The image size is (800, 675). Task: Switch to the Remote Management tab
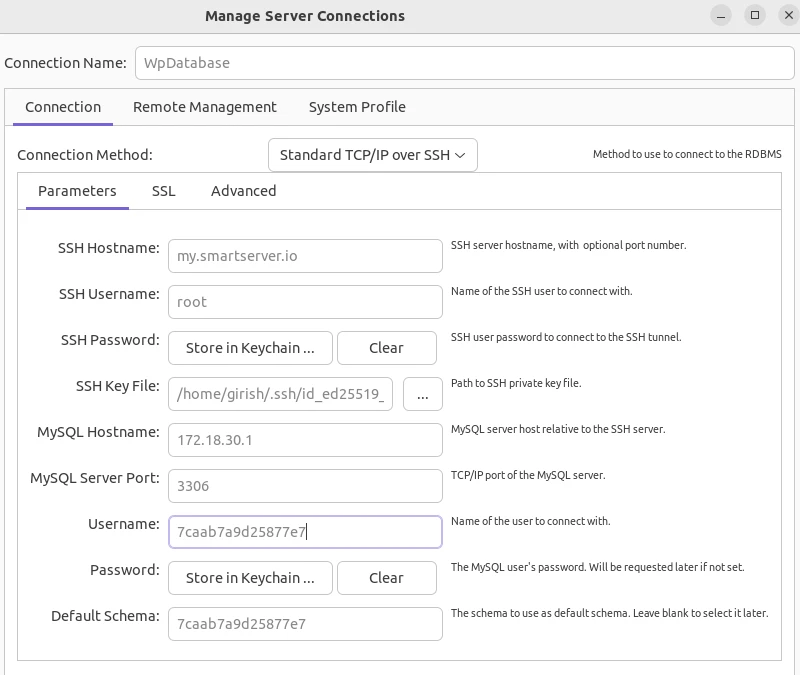[x=205, y=107]
